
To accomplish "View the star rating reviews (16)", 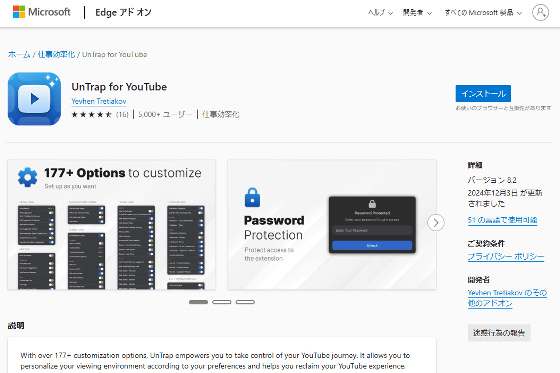I will coord(100,114).
